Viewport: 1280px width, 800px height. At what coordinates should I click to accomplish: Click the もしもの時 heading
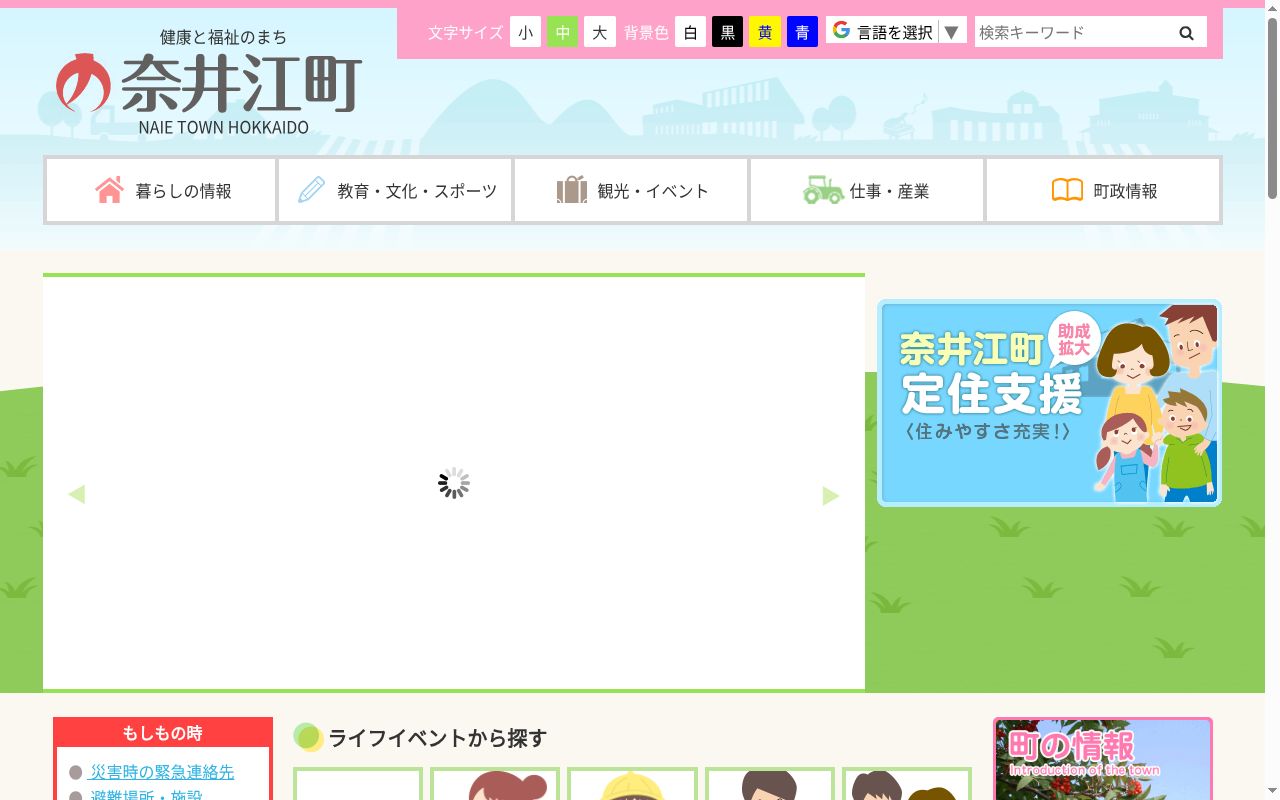click(162, 733)
